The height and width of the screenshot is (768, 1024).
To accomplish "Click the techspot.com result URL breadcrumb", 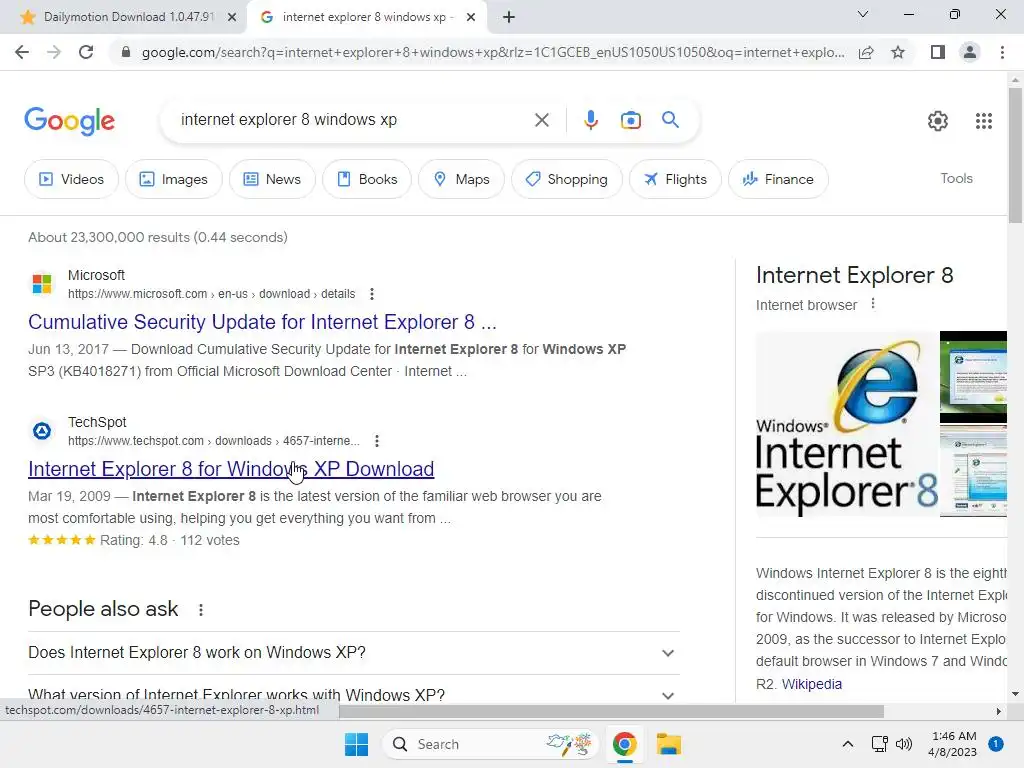I will pos(214,441).
